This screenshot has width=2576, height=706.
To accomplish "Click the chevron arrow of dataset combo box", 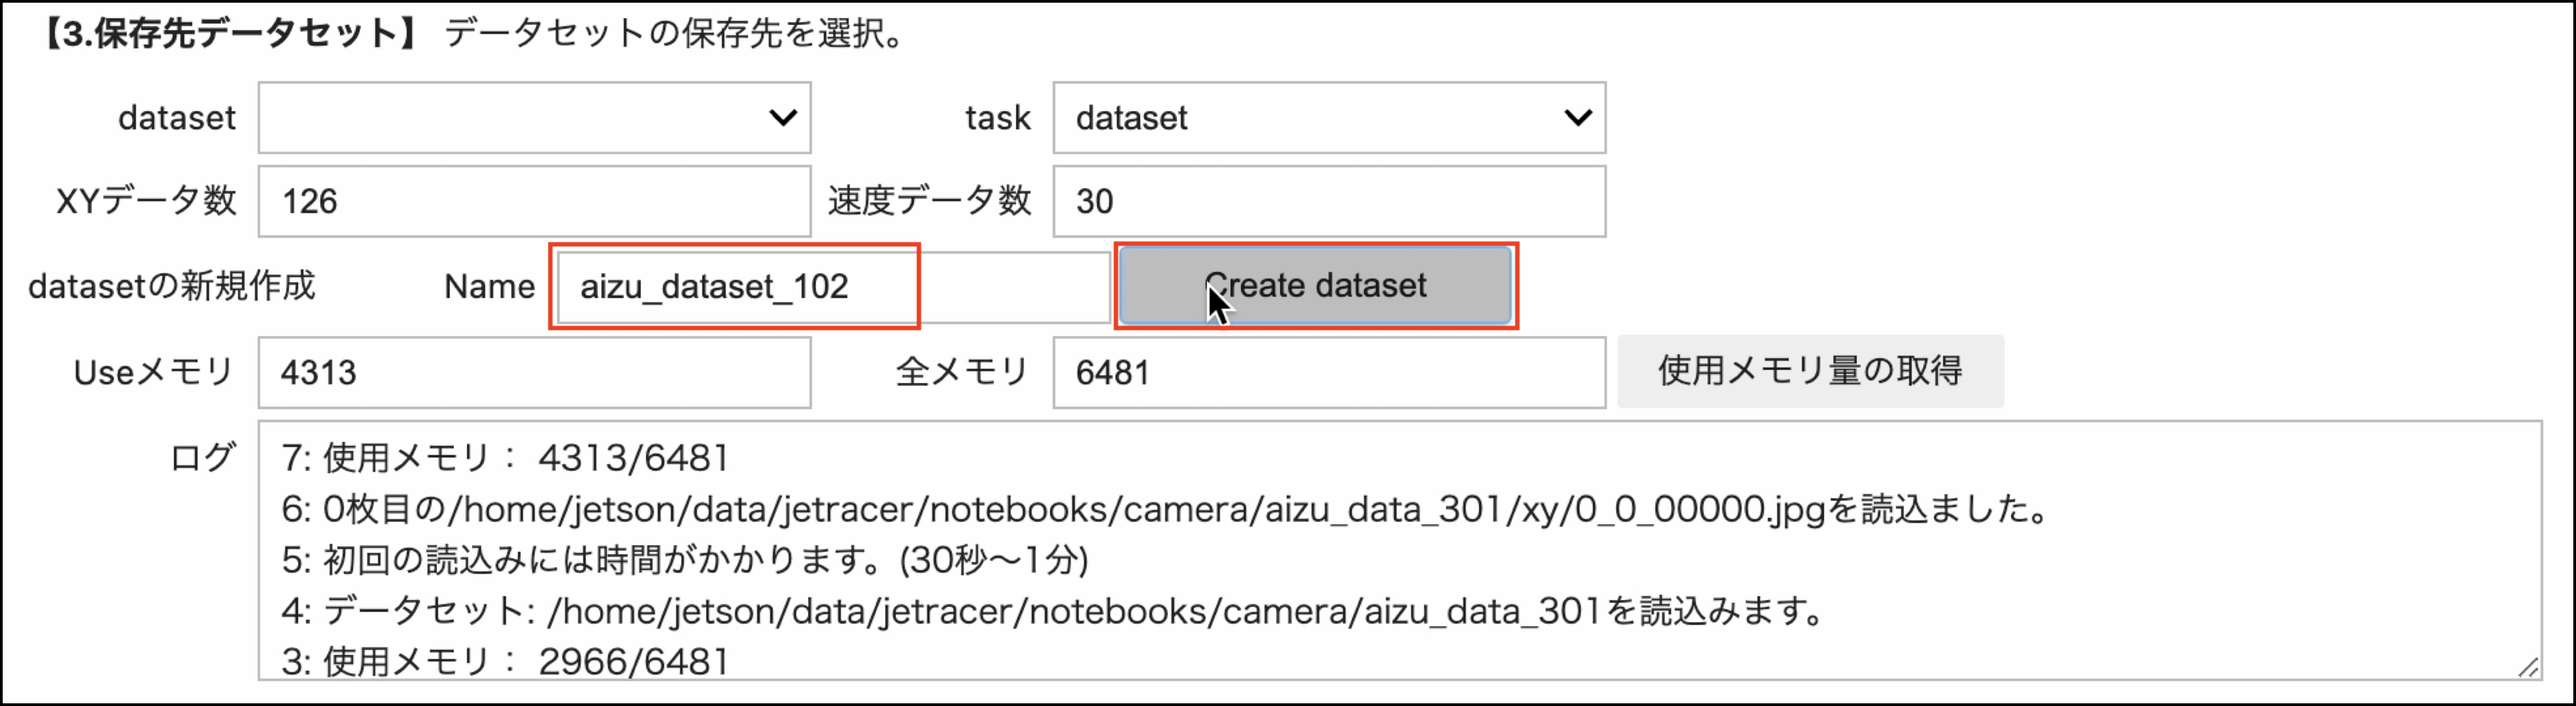I will pyautogui.click(x=783, y=118).
